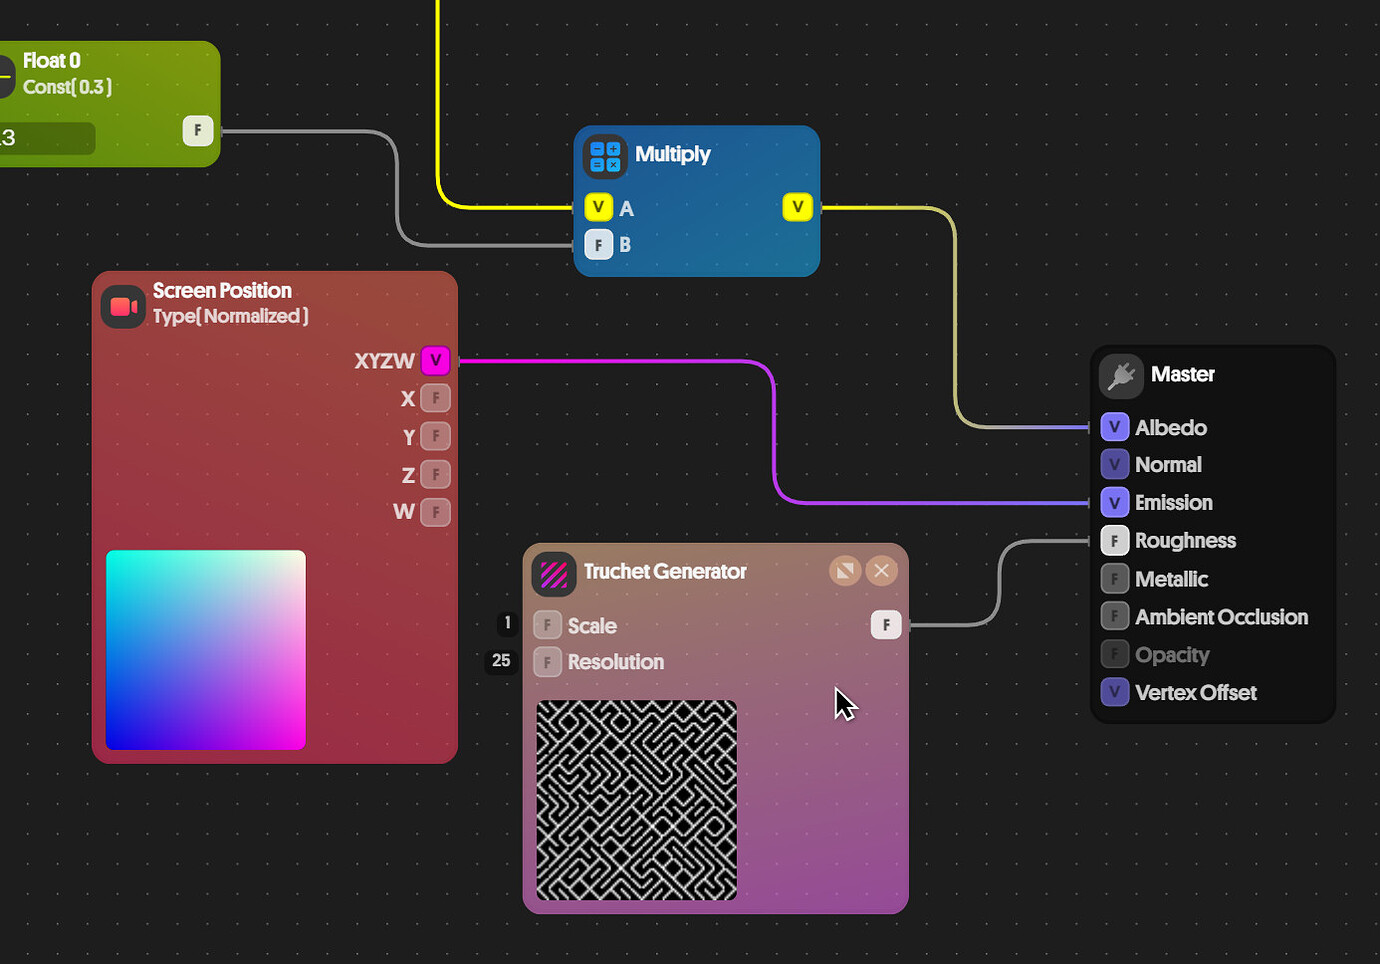The width and height of the screenshot is (1380, 964).
Task: Click the Screen Position camera icon
Action: (x=123, y=306)
